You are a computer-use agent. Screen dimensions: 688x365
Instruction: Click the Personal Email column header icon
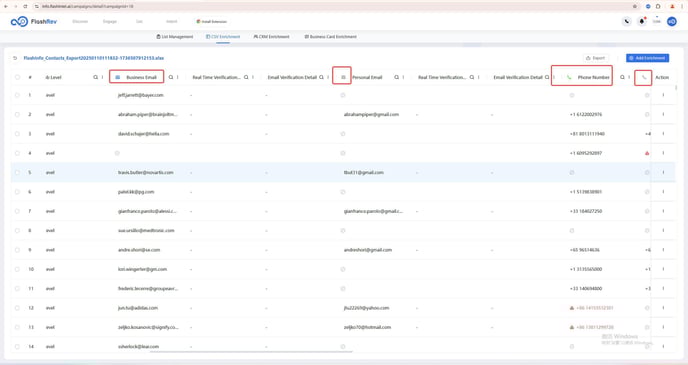point(343,77)
